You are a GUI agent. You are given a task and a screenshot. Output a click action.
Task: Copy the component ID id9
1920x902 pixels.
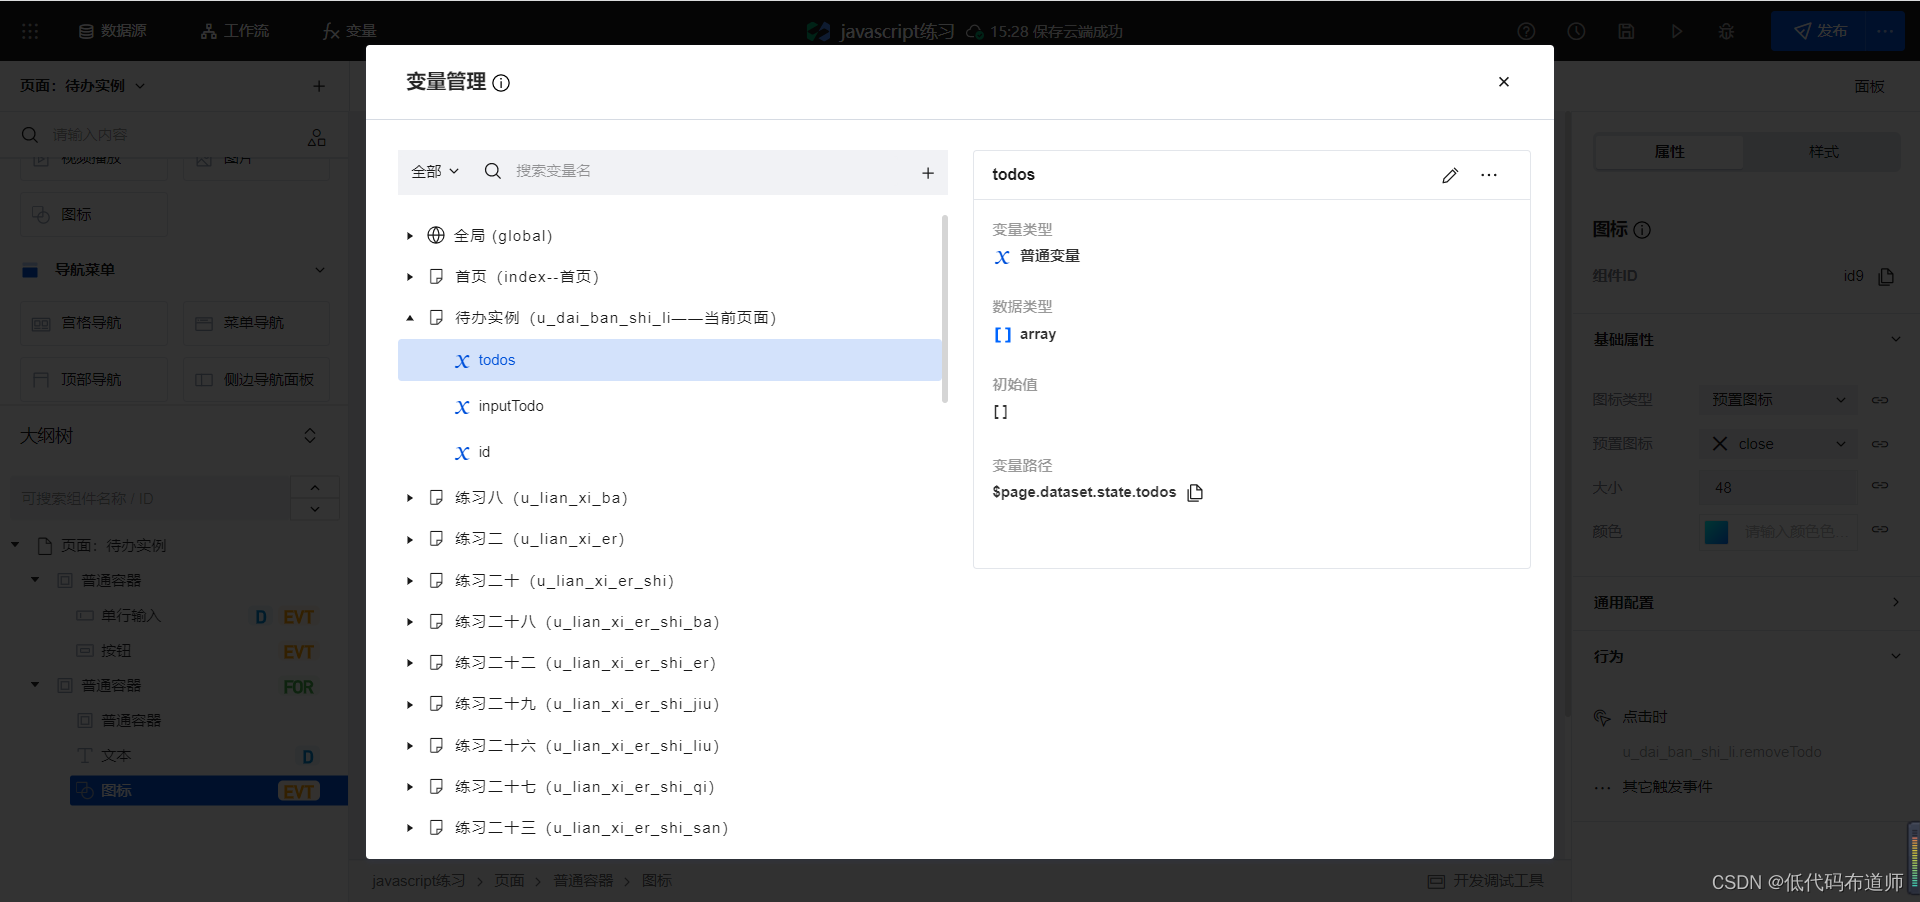coord(1886,276)
